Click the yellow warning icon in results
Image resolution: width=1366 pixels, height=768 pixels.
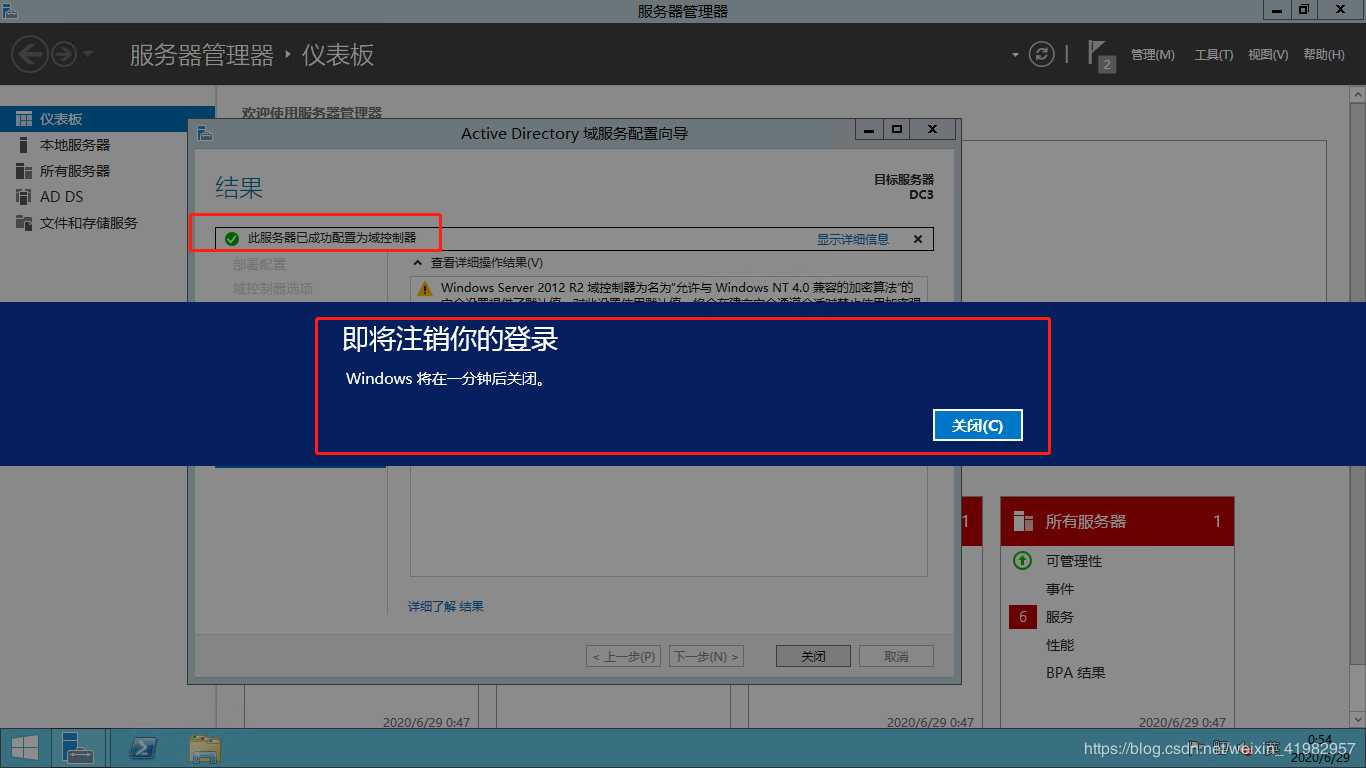point(425,289)
